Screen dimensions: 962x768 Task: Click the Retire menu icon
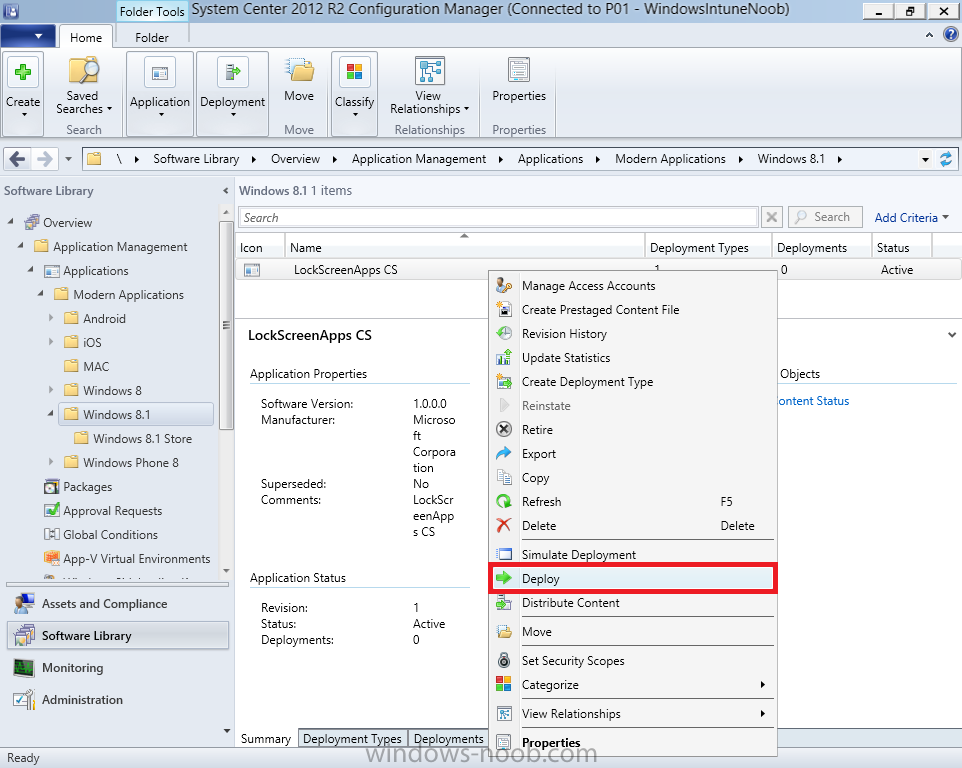click(x=504, y=429)
